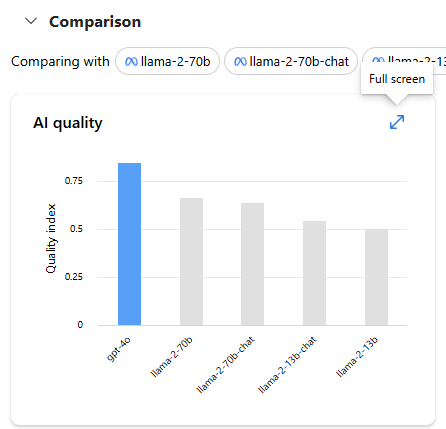Click the Meta logo in the partially hidden chip

378,60
